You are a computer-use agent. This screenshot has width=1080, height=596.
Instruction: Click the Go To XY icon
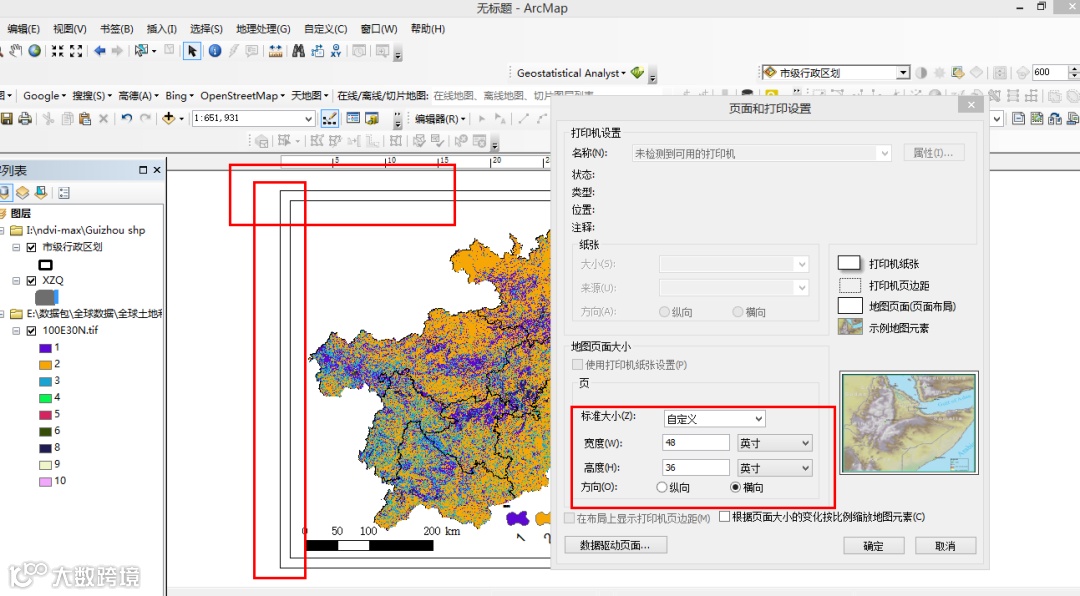coord(335,51)
